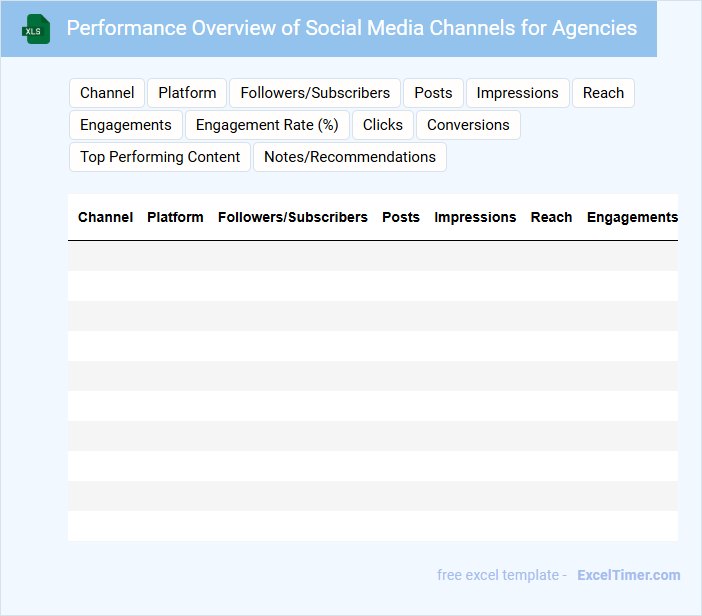Click the Reach tag button
702x616 pixels.
tap(603, 93)
